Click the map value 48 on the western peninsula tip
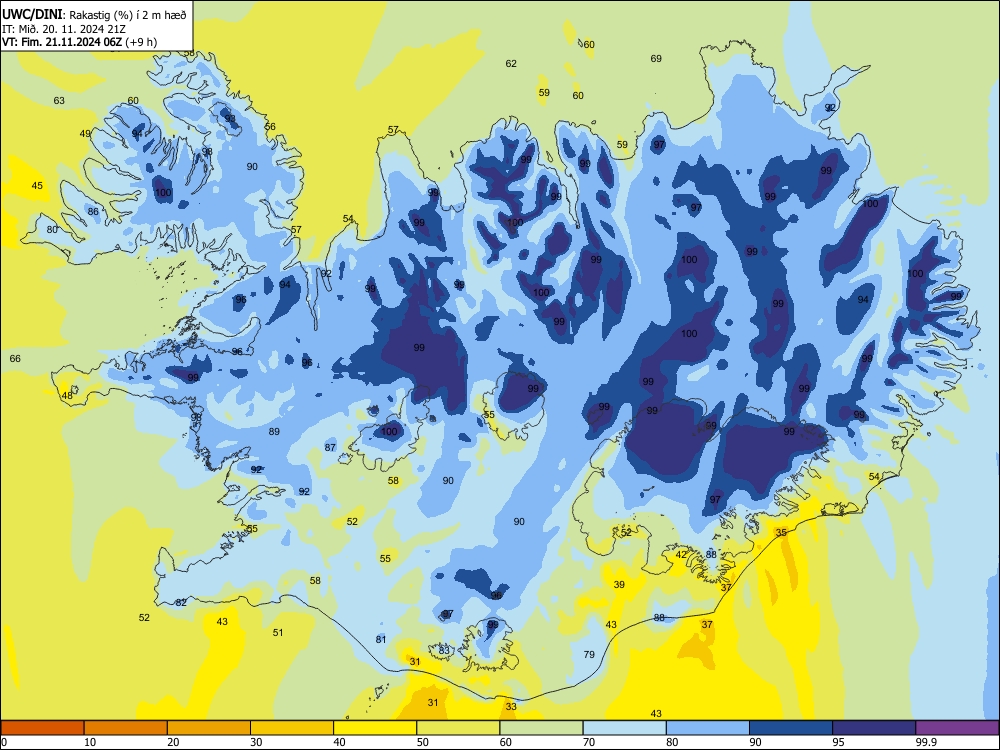 [x=67, y=395]
